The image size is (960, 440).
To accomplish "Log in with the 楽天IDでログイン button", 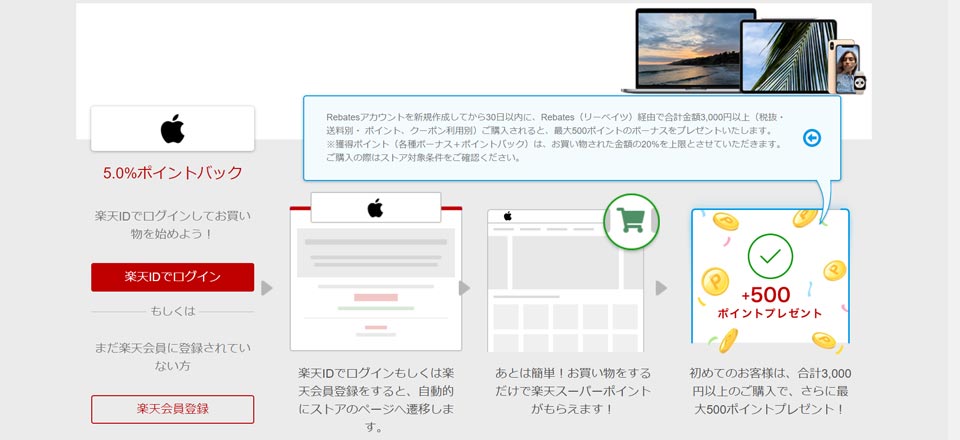I will click(x=173, y=277).
